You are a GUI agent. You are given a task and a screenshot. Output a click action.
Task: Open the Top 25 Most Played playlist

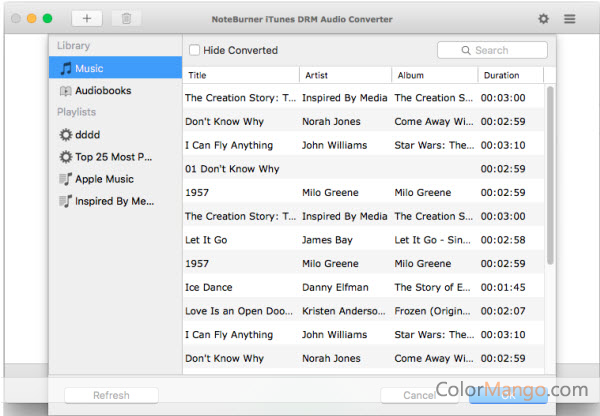(x=115, y=157)
